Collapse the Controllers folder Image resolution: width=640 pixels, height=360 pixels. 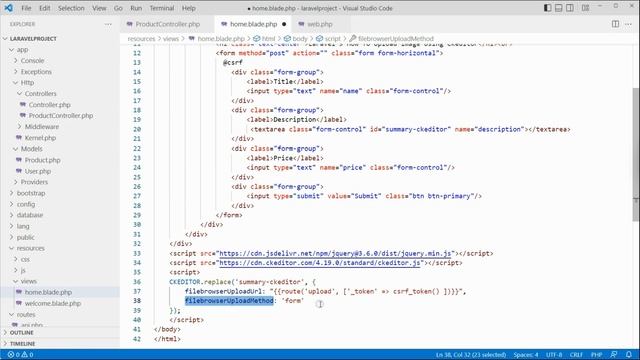(40, 93)
